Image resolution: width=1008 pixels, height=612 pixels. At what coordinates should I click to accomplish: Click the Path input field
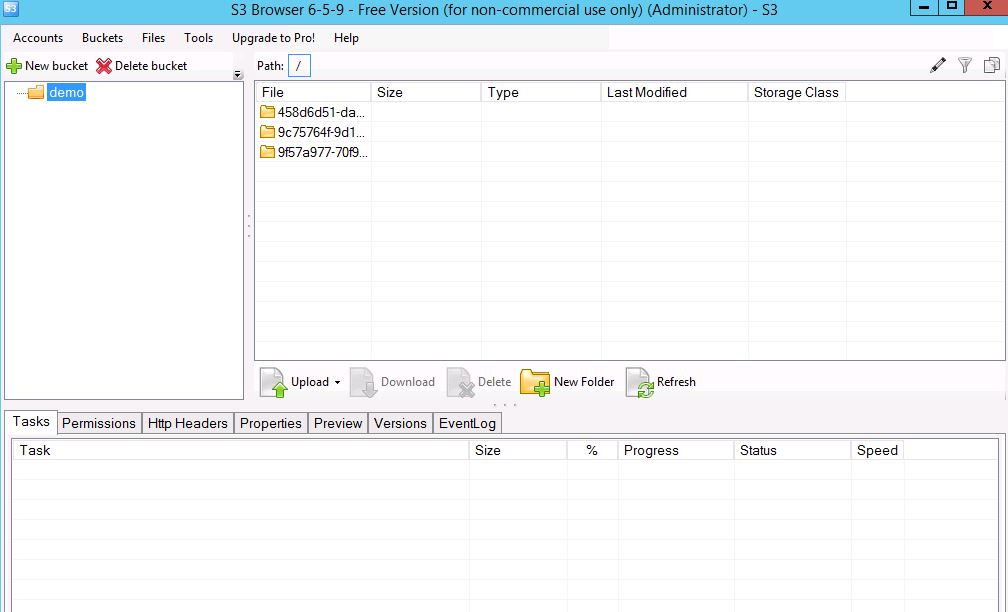pos(300,66)
